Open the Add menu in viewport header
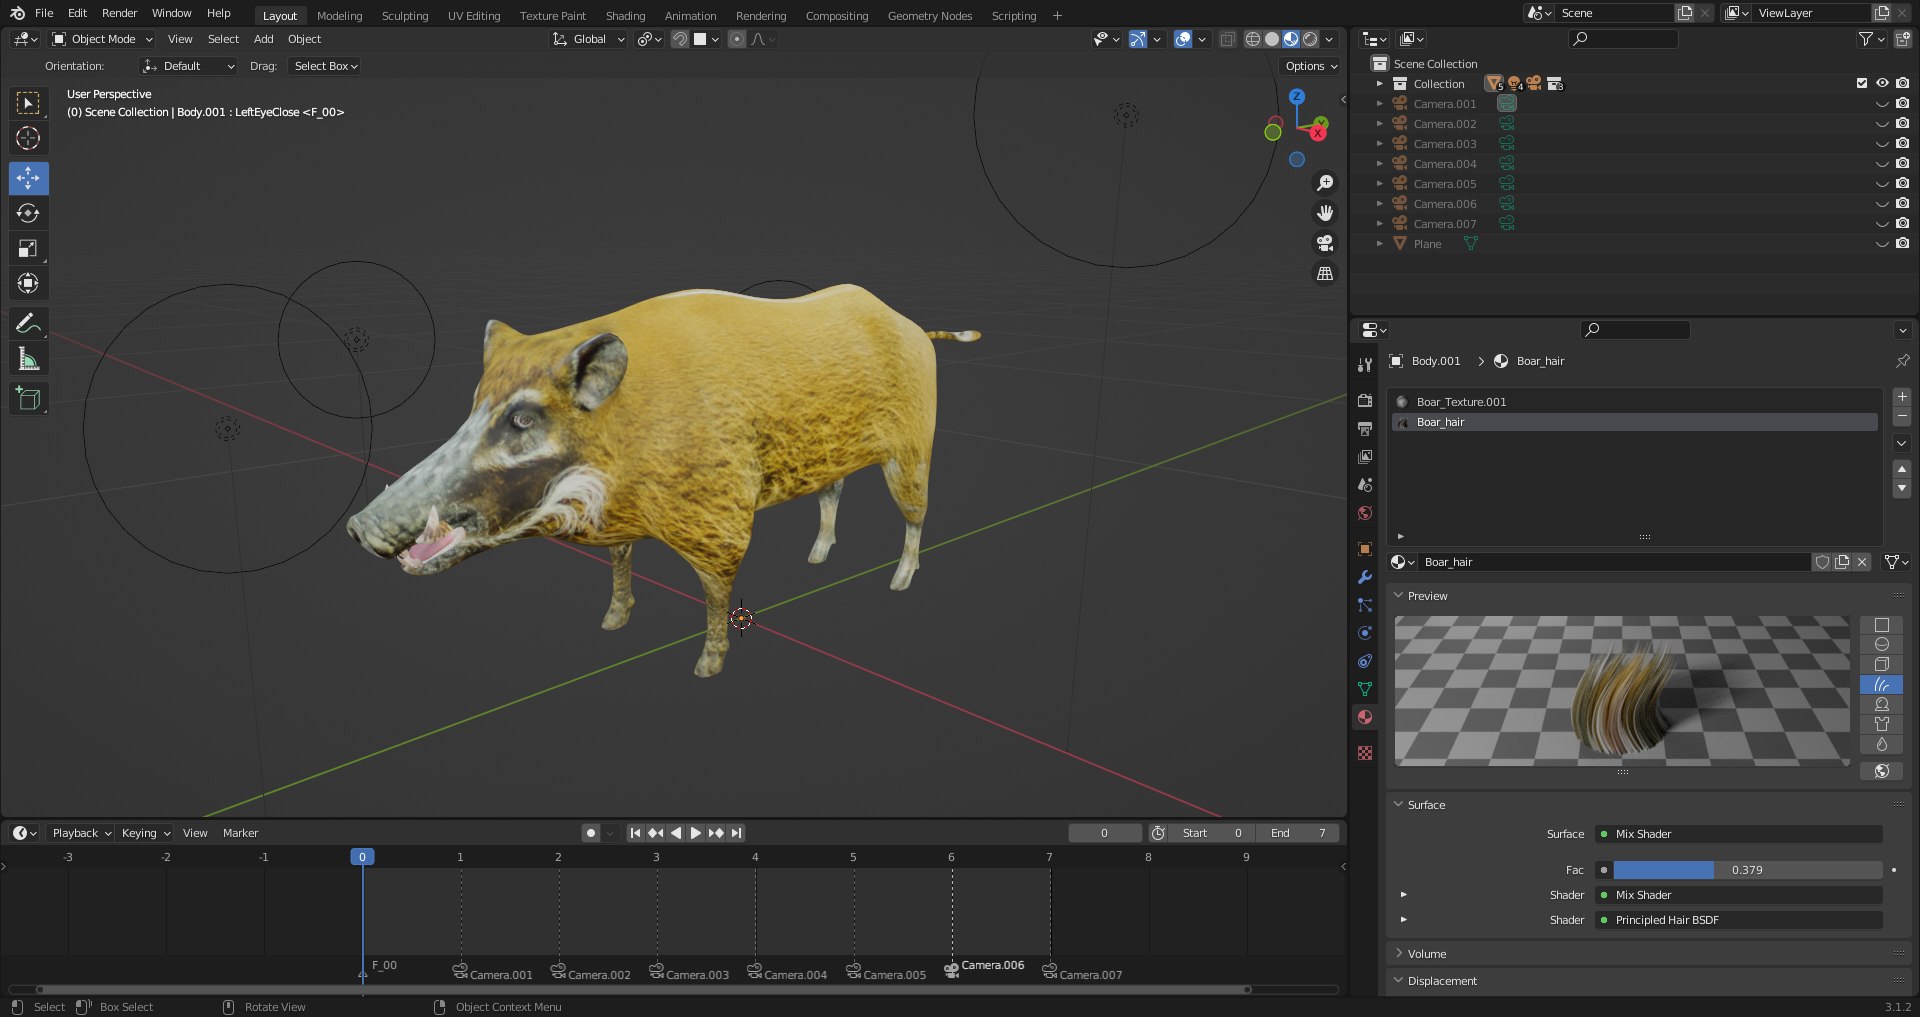The width and height of the screenshot is (1920, 1017). (x=263, y=39)
